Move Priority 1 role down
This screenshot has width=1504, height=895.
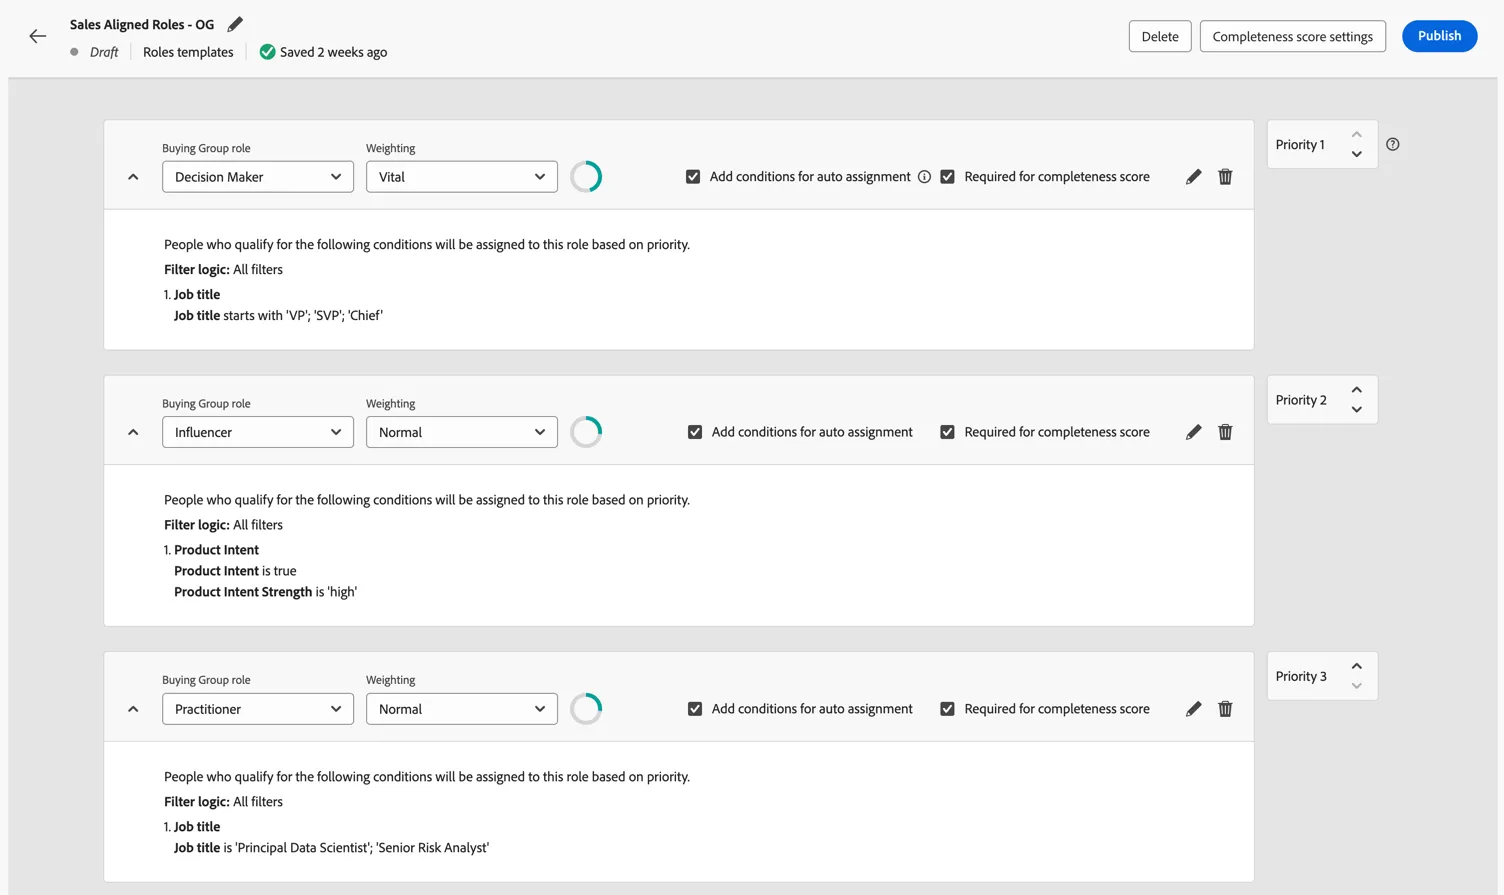coord(1357,154)
